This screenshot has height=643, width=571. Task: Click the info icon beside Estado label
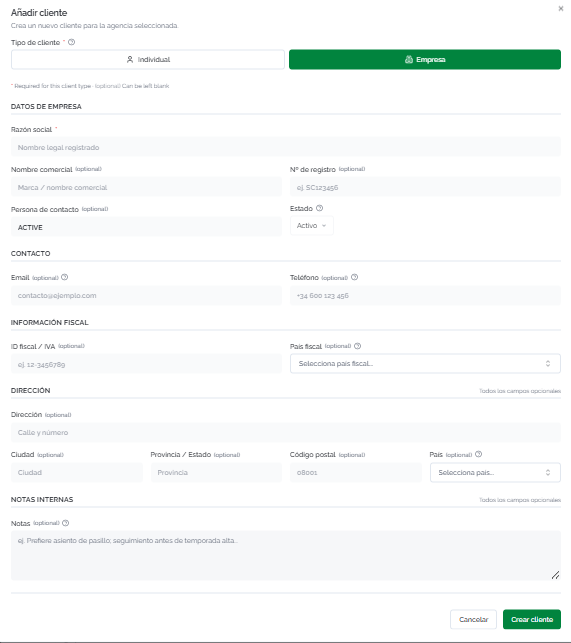coord(320,208)
